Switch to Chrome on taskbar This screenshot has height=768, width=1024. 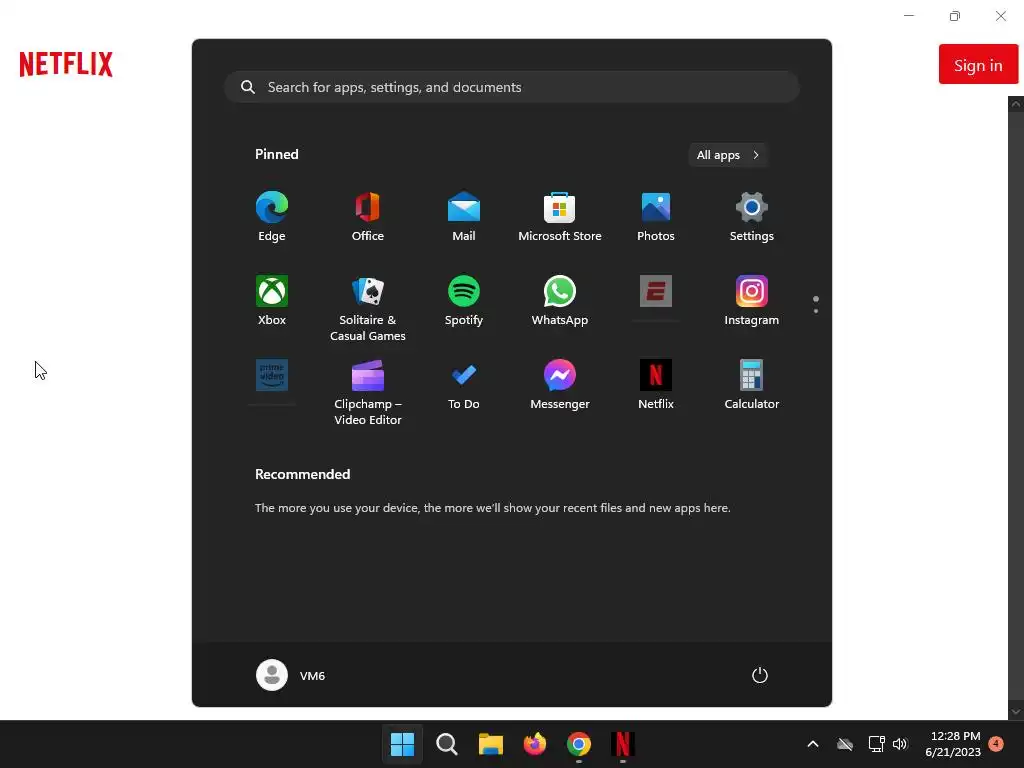pyautogui.click(x=579, y=744)
